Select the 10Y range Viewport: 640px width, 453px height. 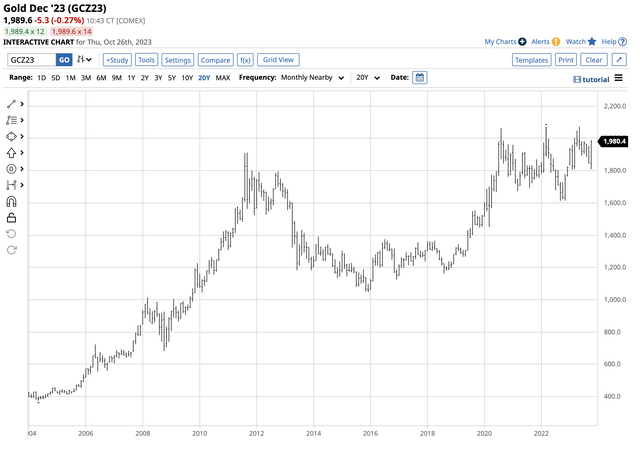187,78
